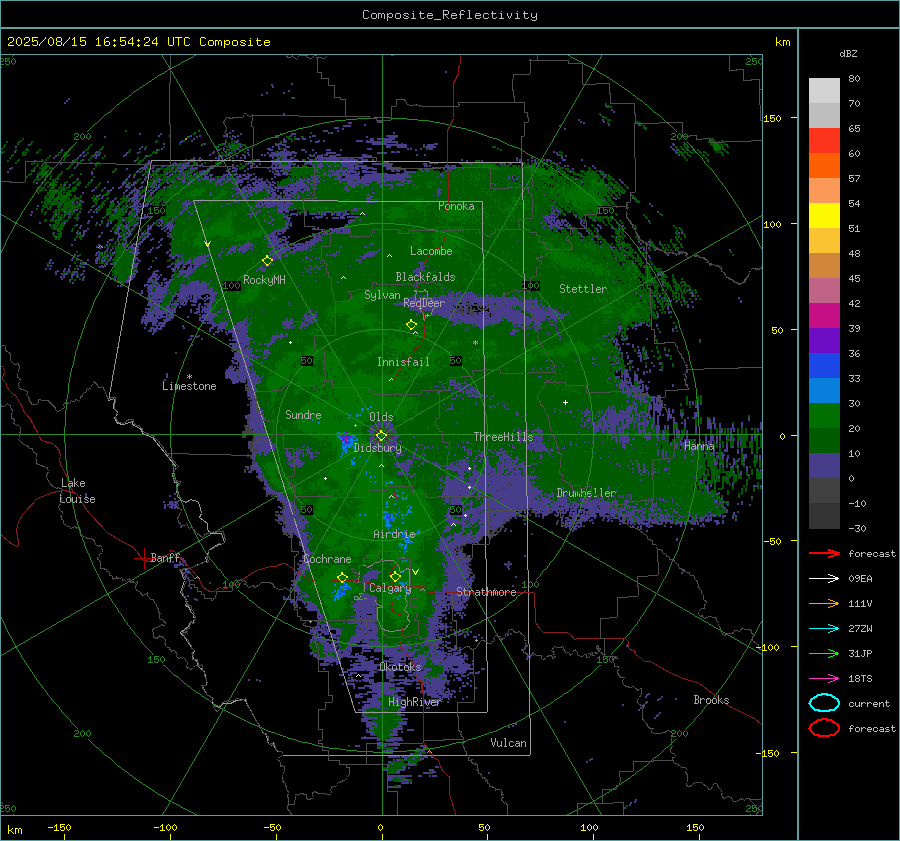The width and height of the screenshot is (900, 841).
Task: Click the red forecast ellipse in legend
Action: [x=824, y=728]
